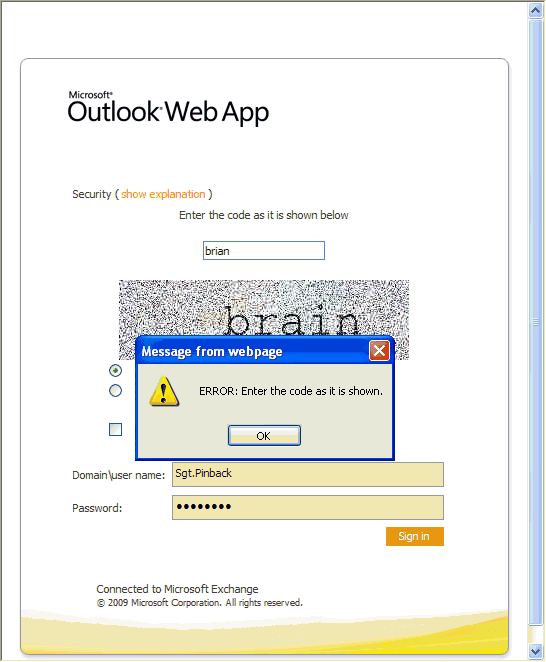Click the ERROR message text
This screenshot has height=662, width=546.
coord(291,391)
